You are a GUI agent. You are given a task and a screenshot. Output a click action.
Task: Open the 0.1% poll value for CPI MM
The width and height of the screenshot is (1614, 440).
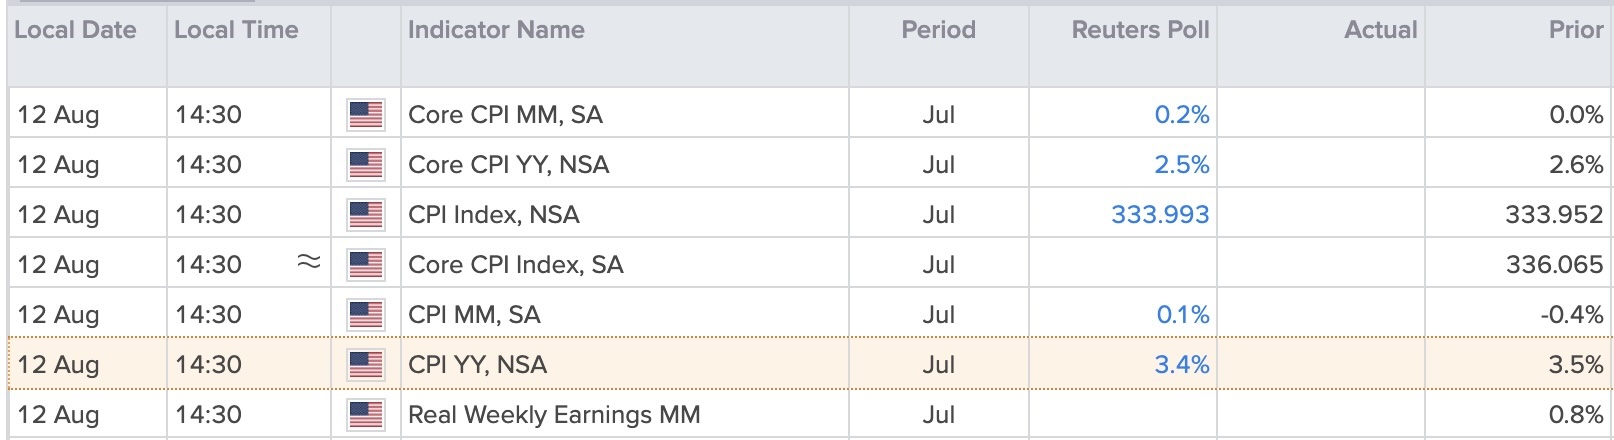1183,315
